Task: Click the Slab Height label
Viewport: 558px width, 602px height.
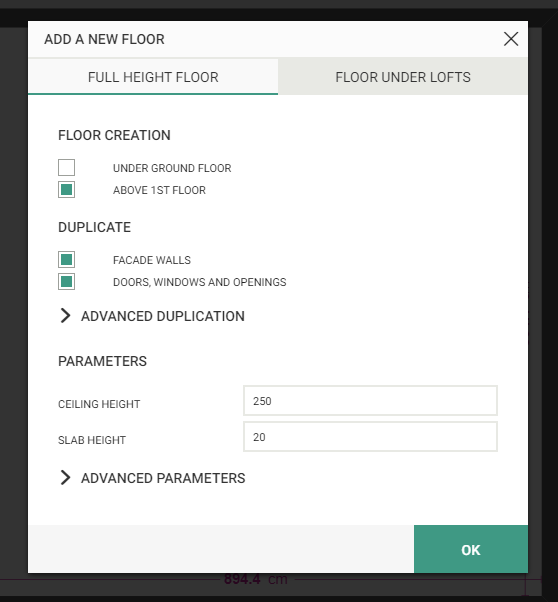Action: coord(92,440)
